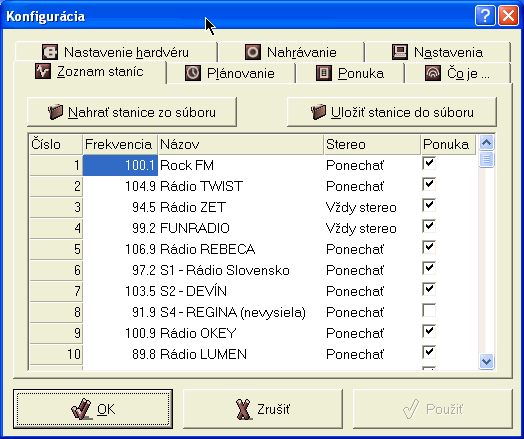Go to the Plánovanie tab
Viewport: 524px width, 439px height.
pos(231,73)
